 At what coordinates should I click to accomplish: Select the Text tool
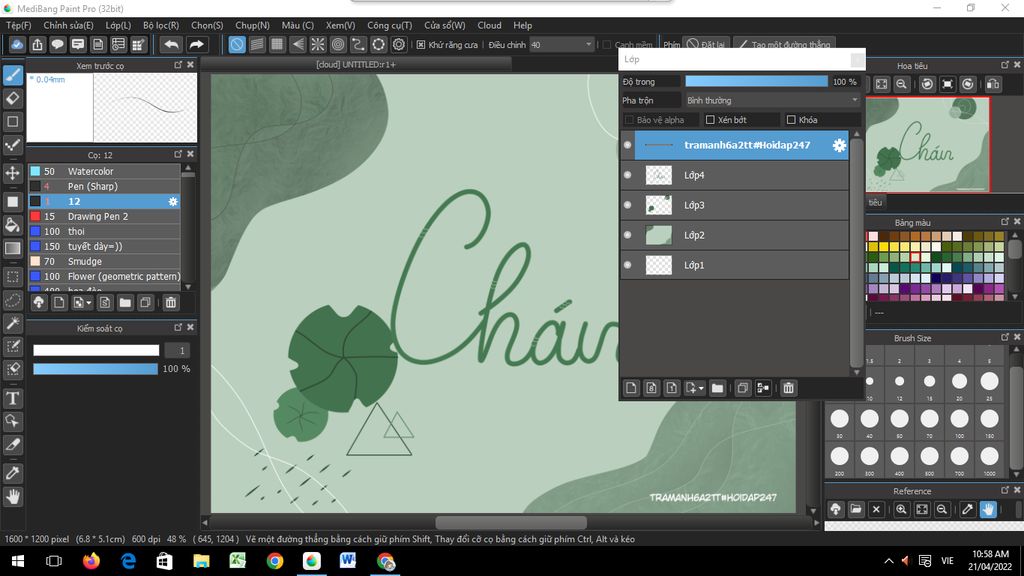point(12,398)
